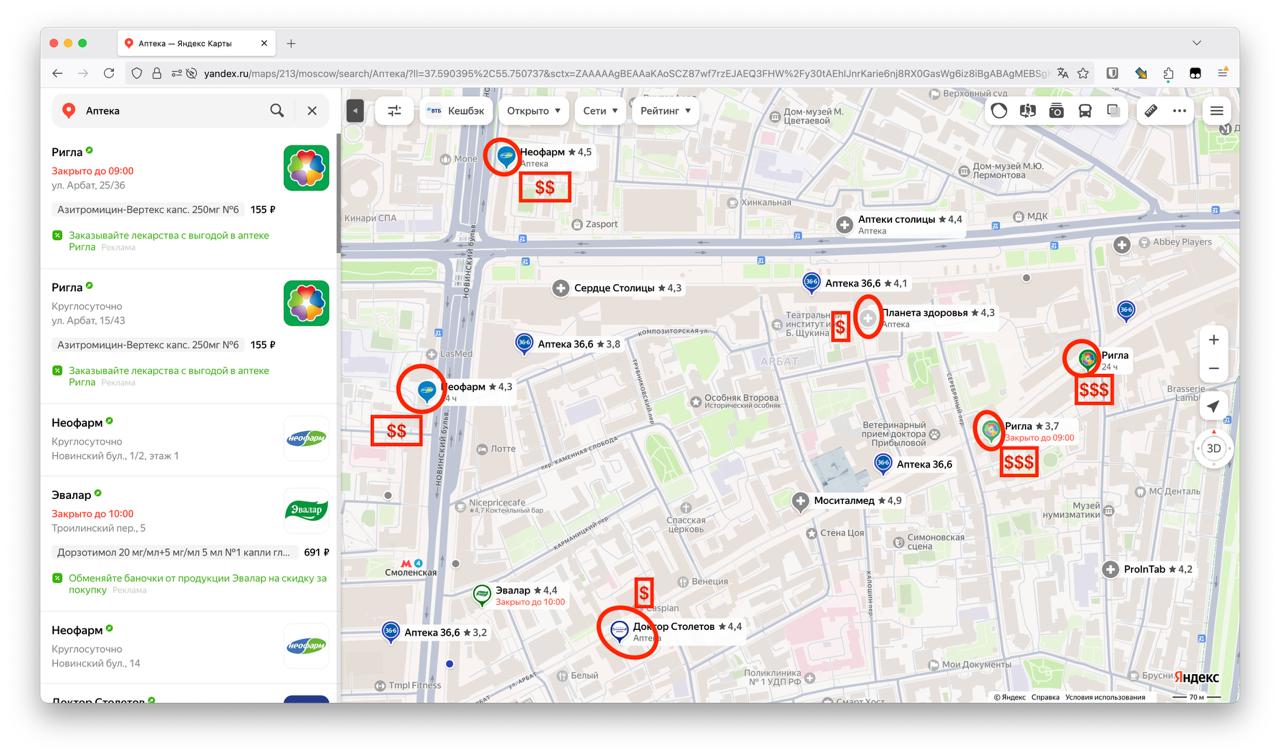This screenshot has height=756, width=1280.
Task: Select the Аптека 36,6 ★3,2 map pin
Action: (391, 632)
